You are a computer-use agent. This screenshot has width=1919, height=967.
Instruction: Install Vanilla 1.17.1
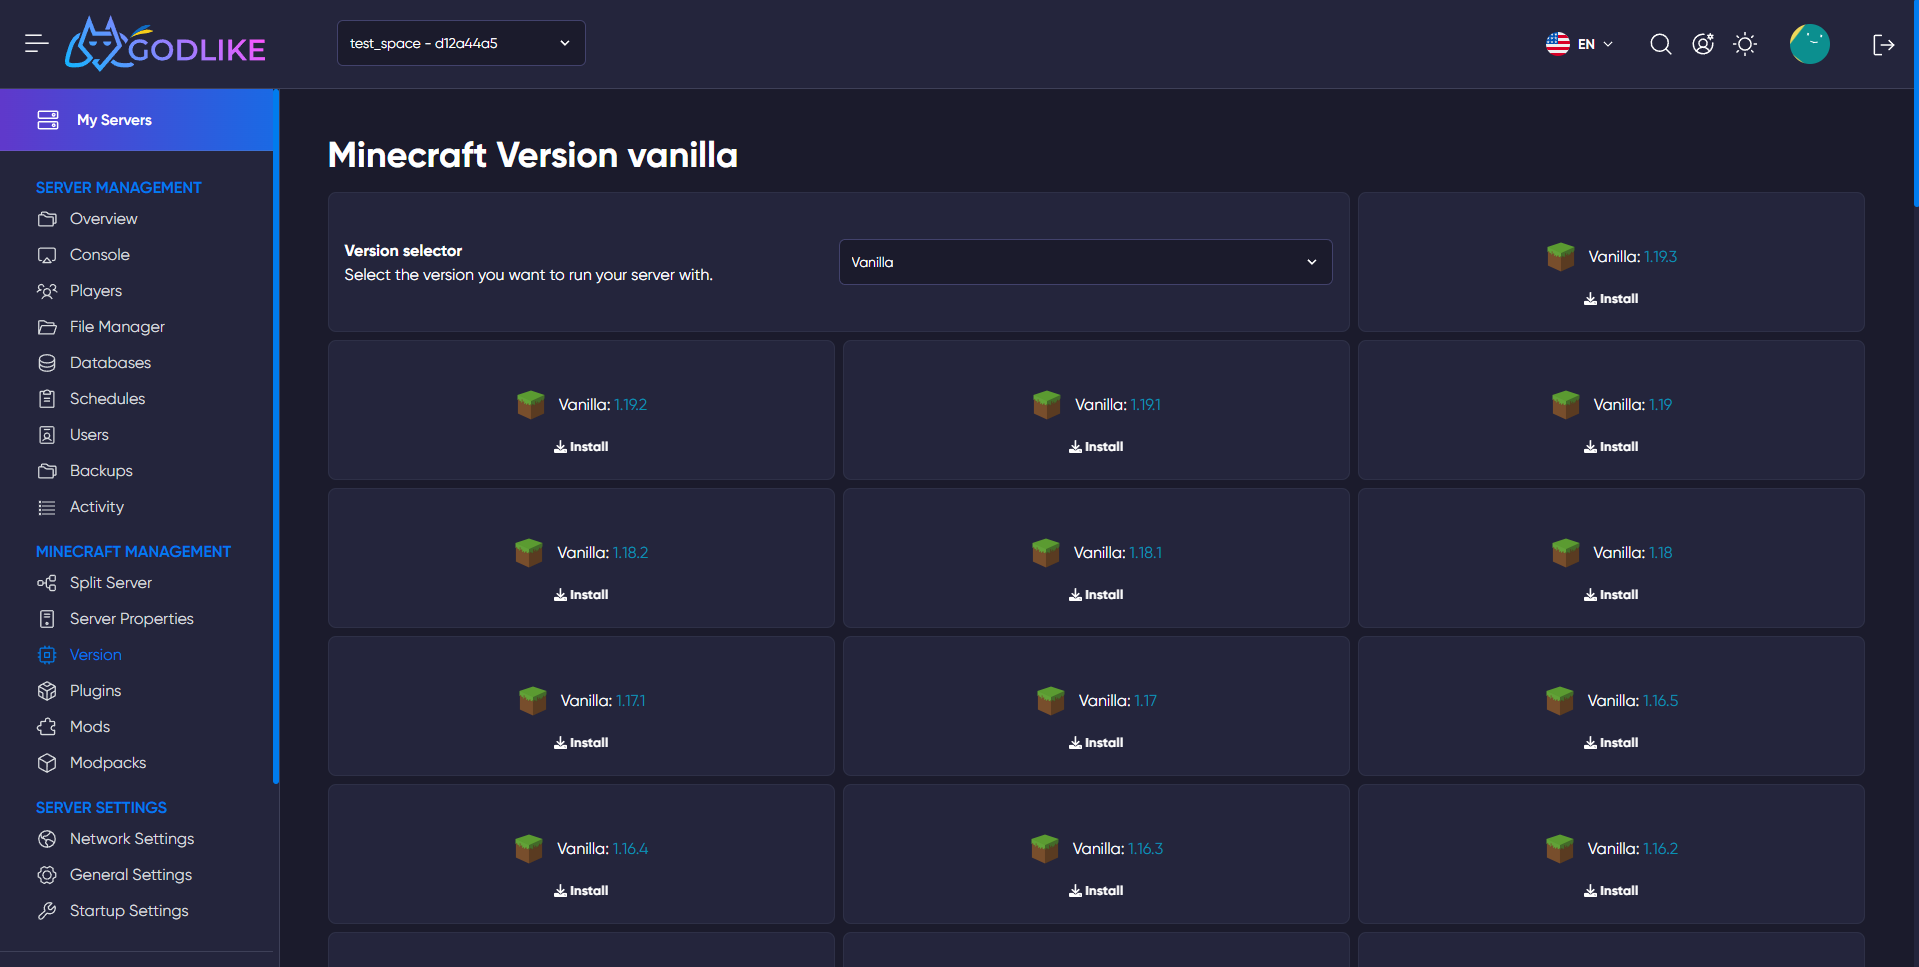tap(581, 743)
